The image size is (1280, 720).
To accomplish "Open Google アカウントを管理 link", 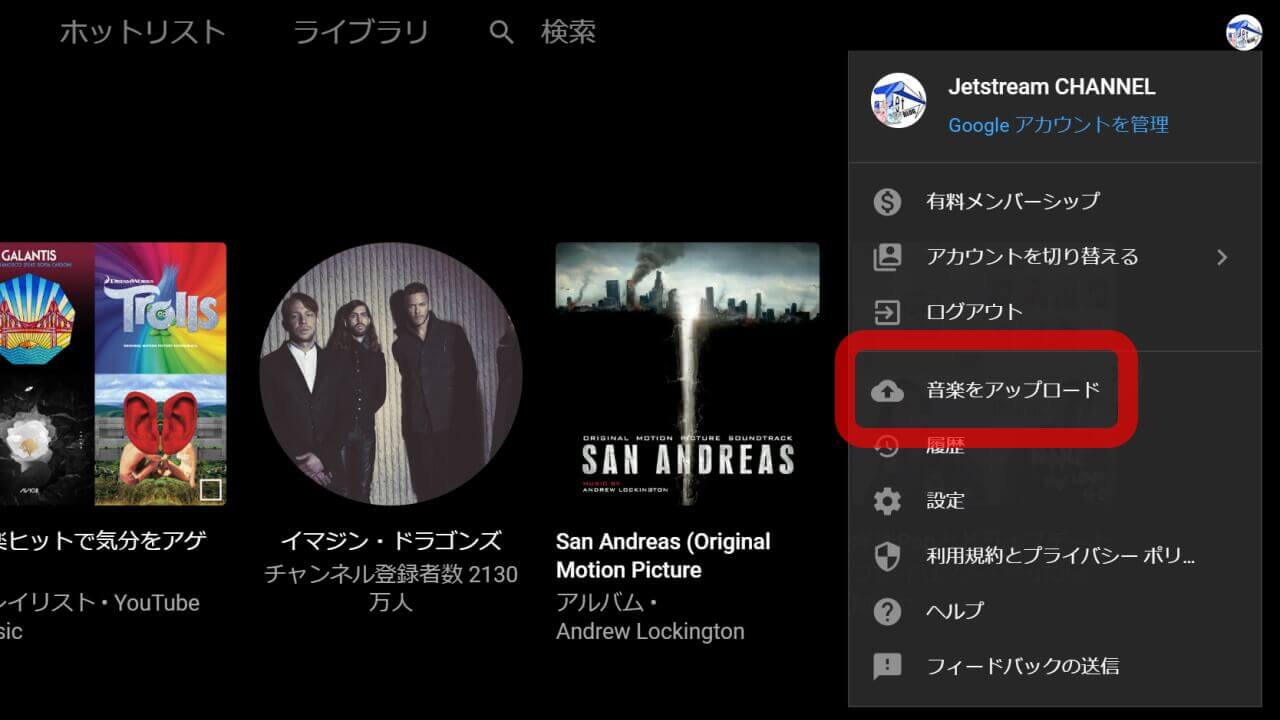I will pos(1058,125).
